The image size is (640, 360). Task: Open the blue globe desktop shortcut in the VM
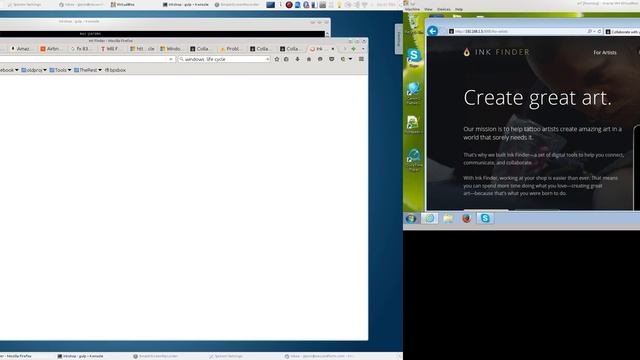413,93
